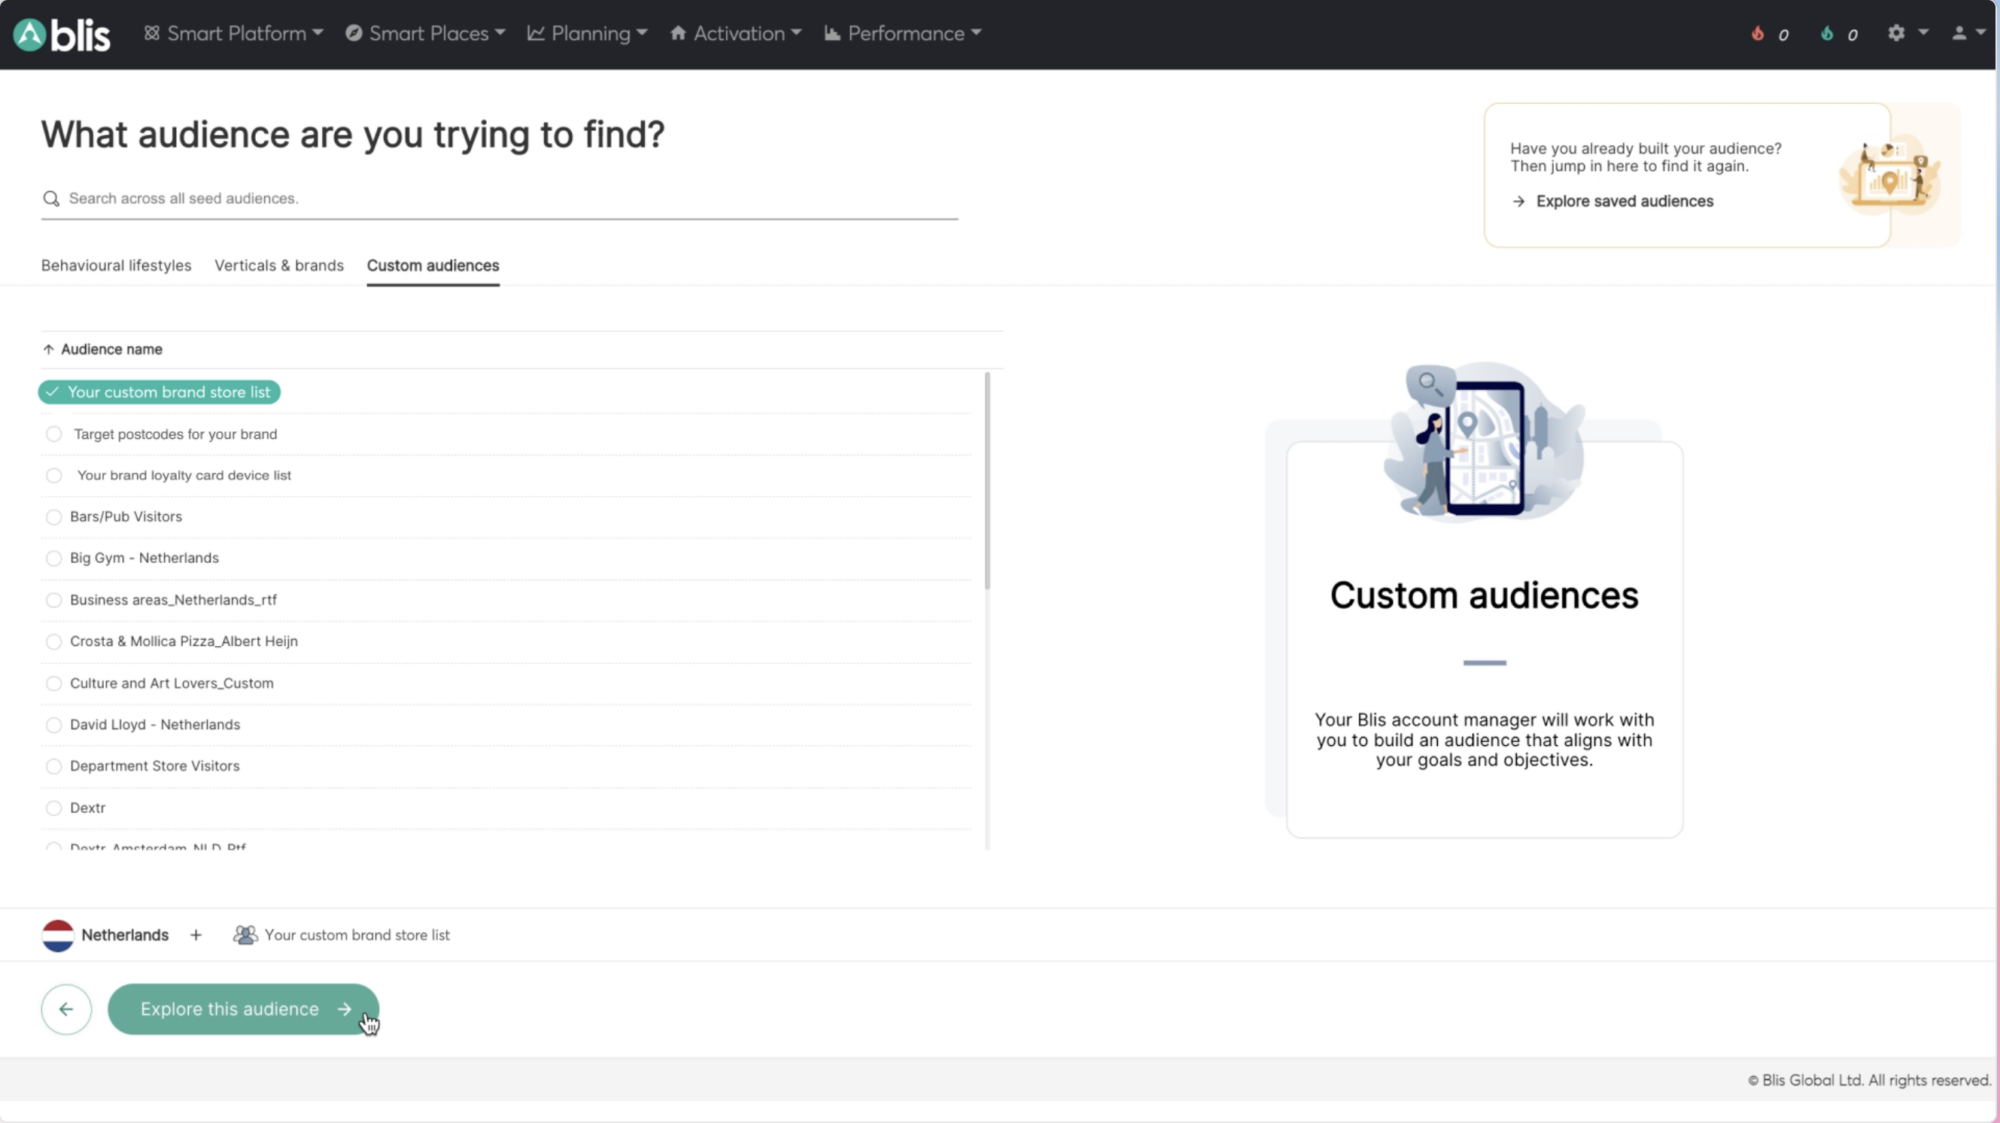The image size is (2000, 1123).
Task: Open the user account menu
Action: (1968, 33)
